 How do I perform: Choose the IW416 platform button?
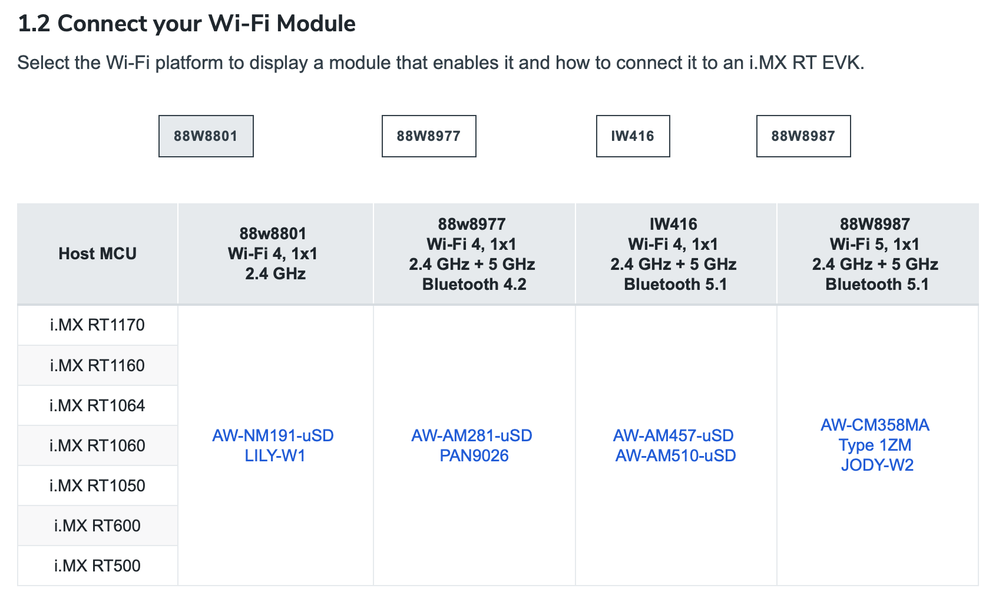point(632,136)
